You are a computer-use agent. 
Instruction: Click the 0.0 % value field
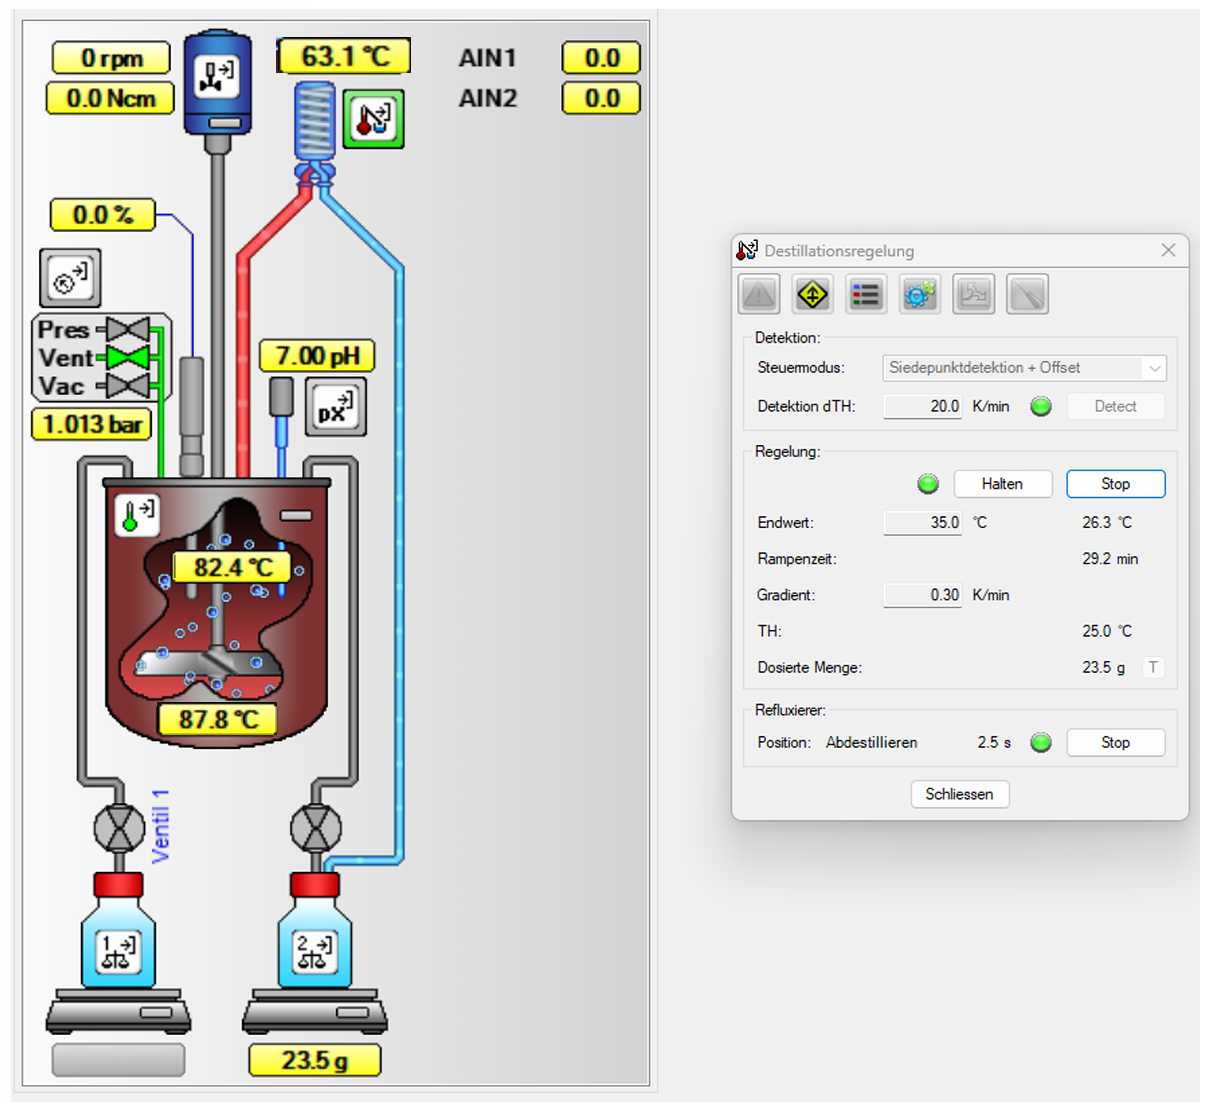[x=102, y=214]
